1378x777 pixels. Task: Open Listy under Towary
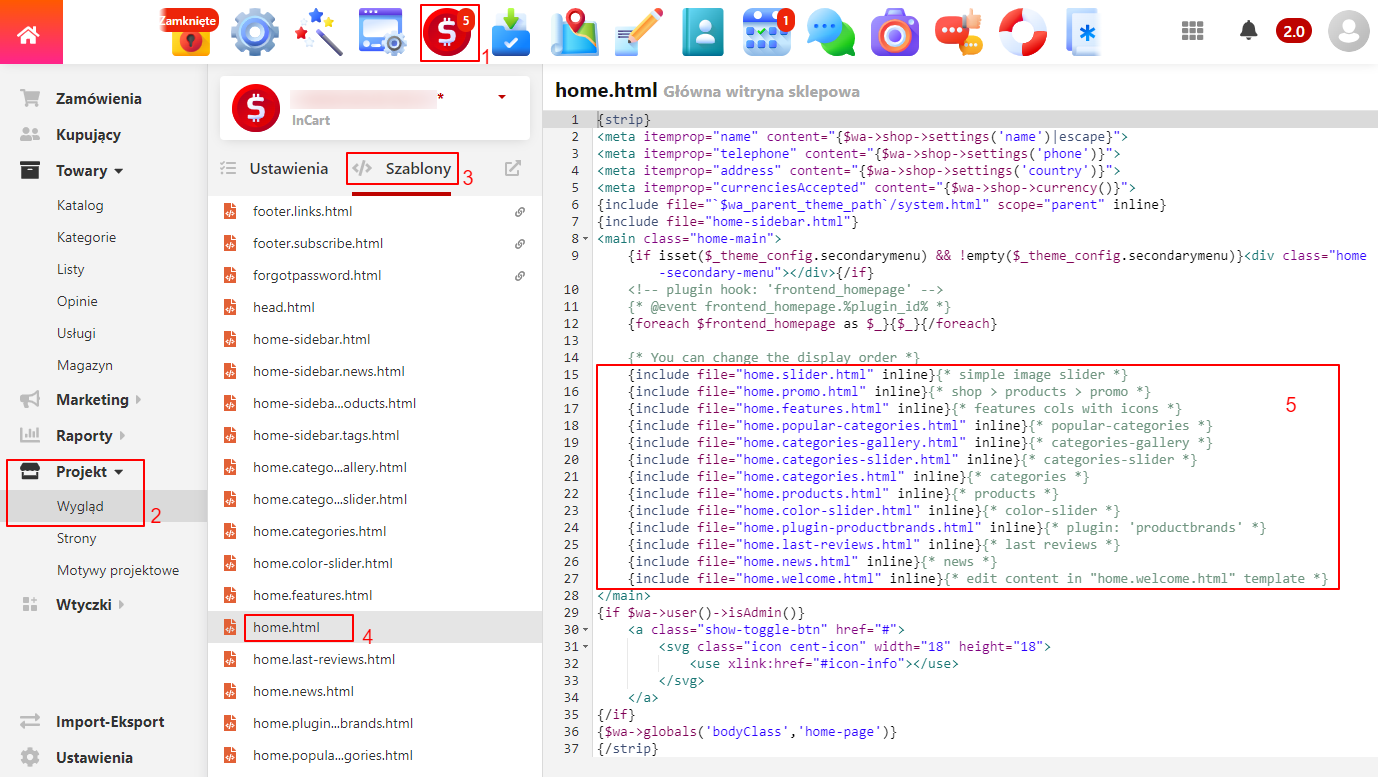coord(70,269)
